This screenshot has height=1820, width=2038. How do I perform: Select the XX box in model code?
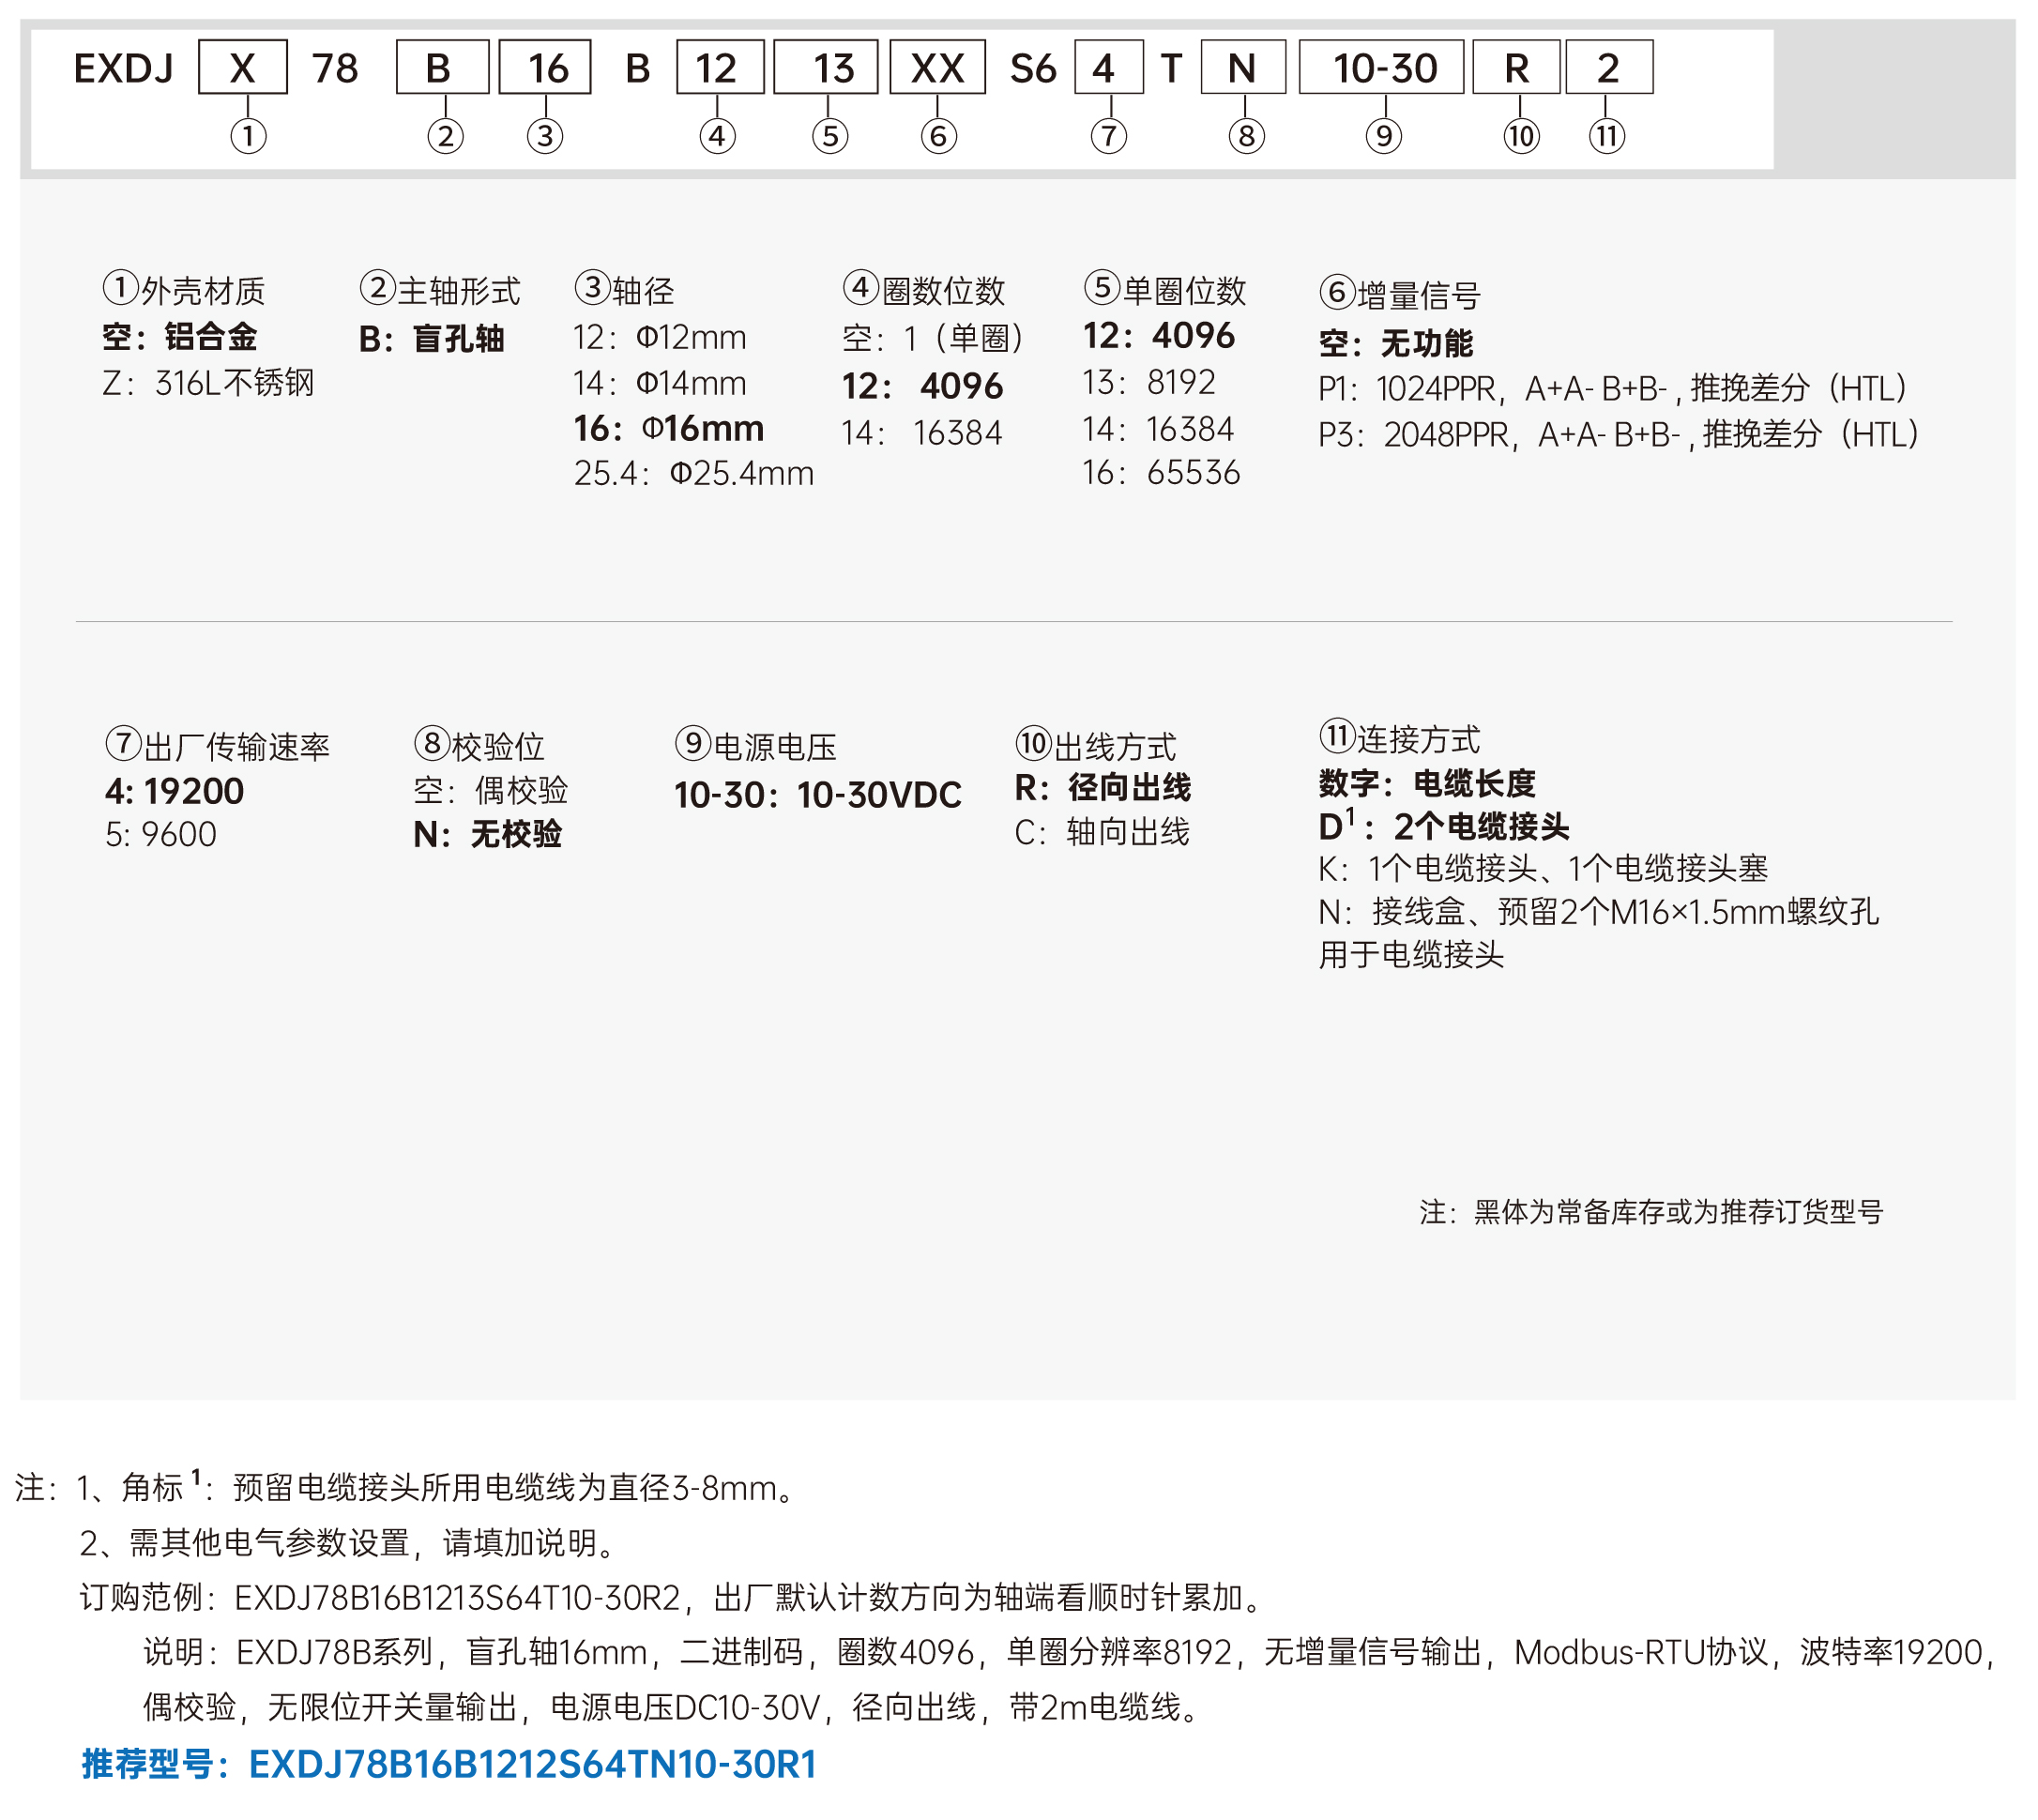(938, 68)
